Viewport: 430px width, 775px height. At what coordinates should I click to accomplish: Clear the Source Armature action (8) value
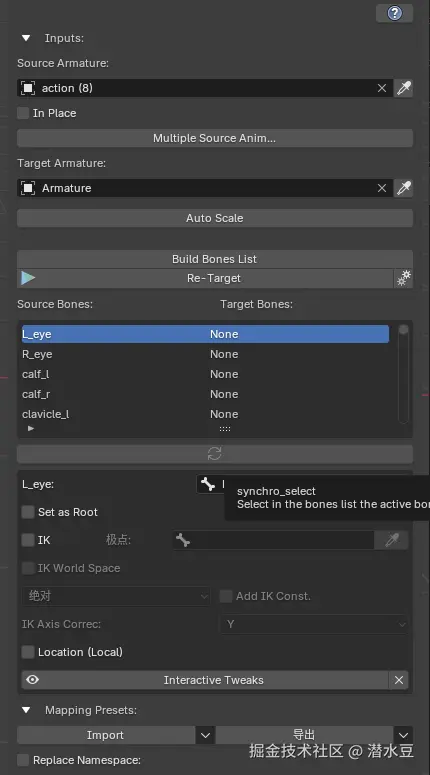coord(382,88)
